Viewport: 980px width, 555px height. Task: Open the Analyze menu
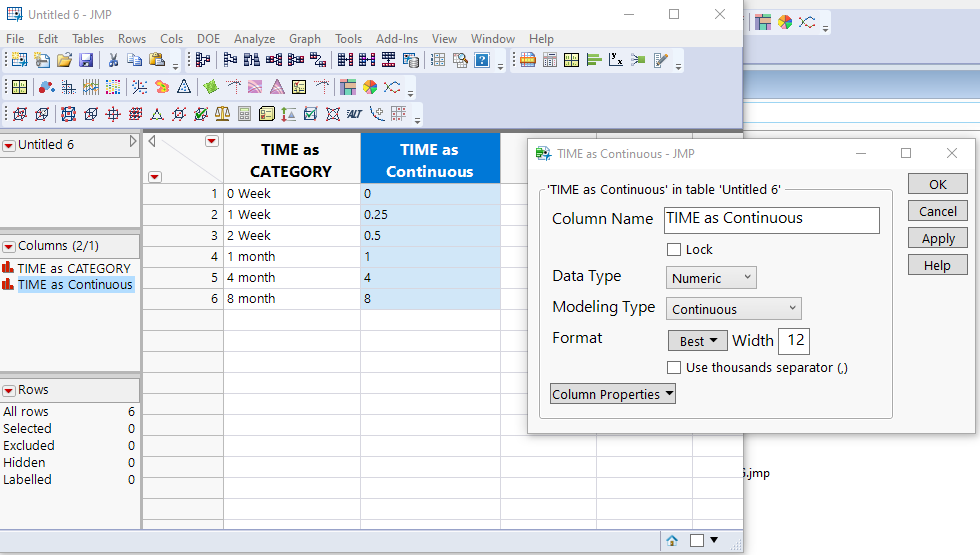click(254, 39)
